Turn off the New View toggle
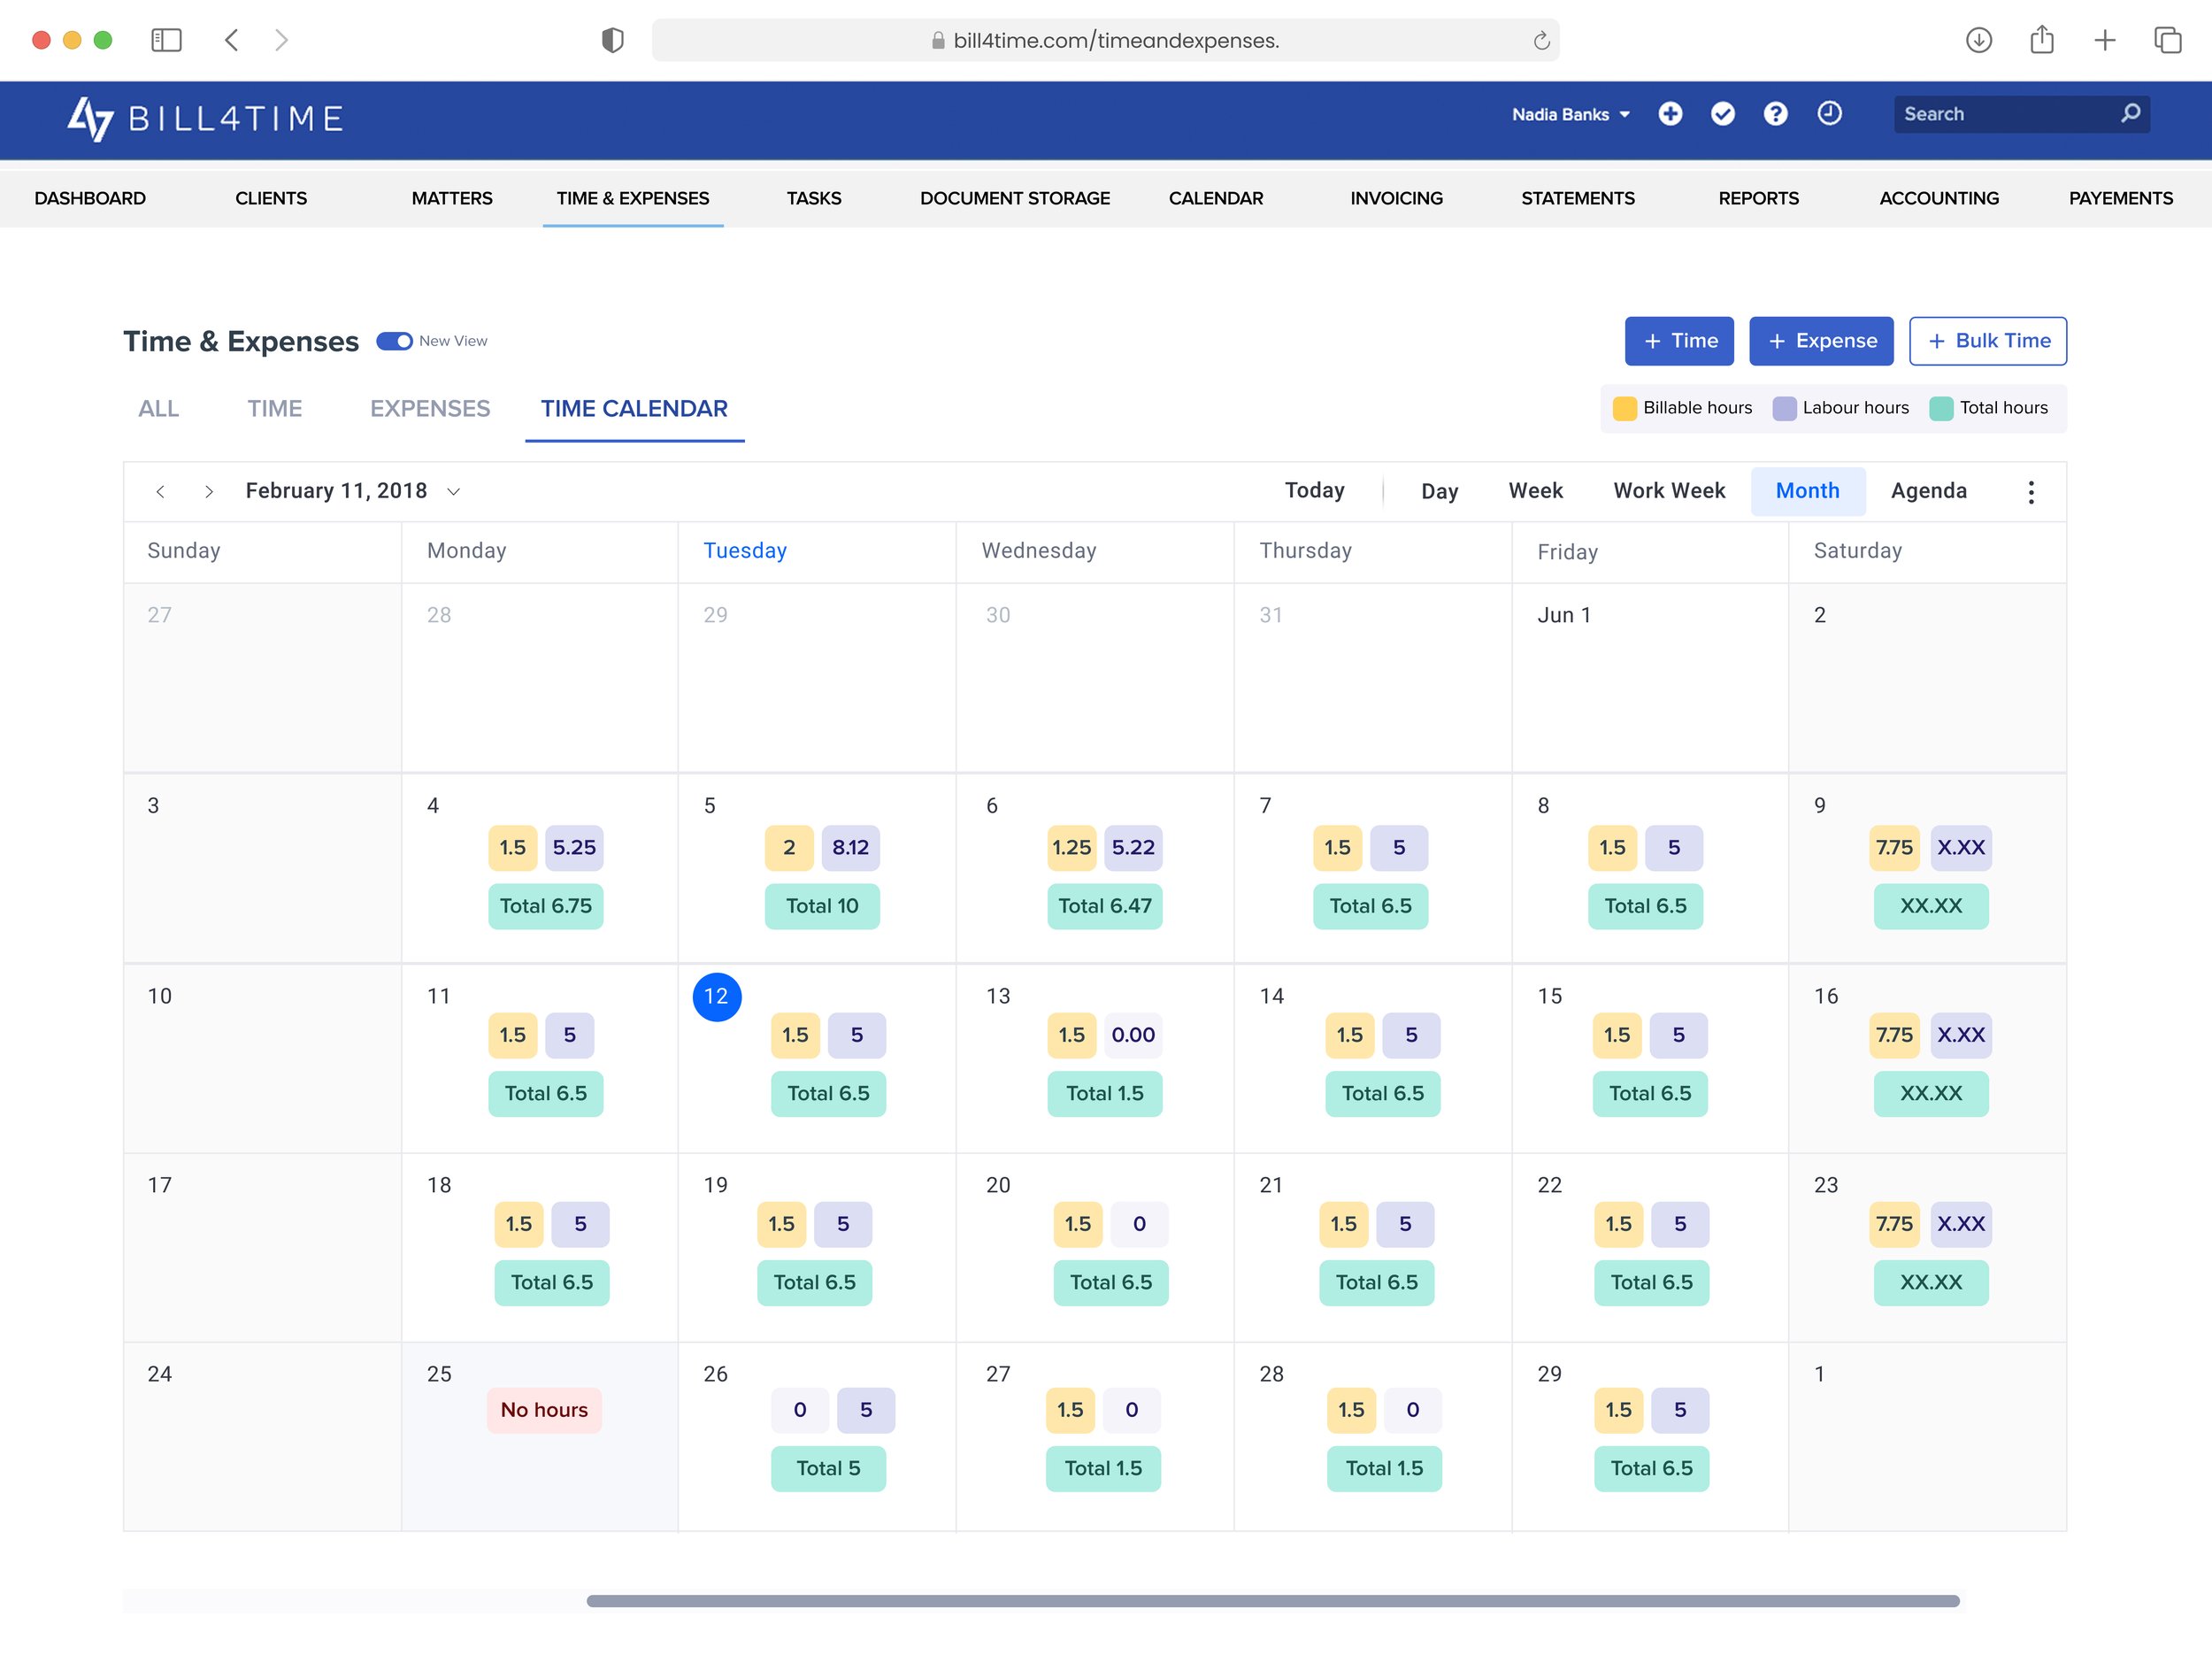 point(394,341)
